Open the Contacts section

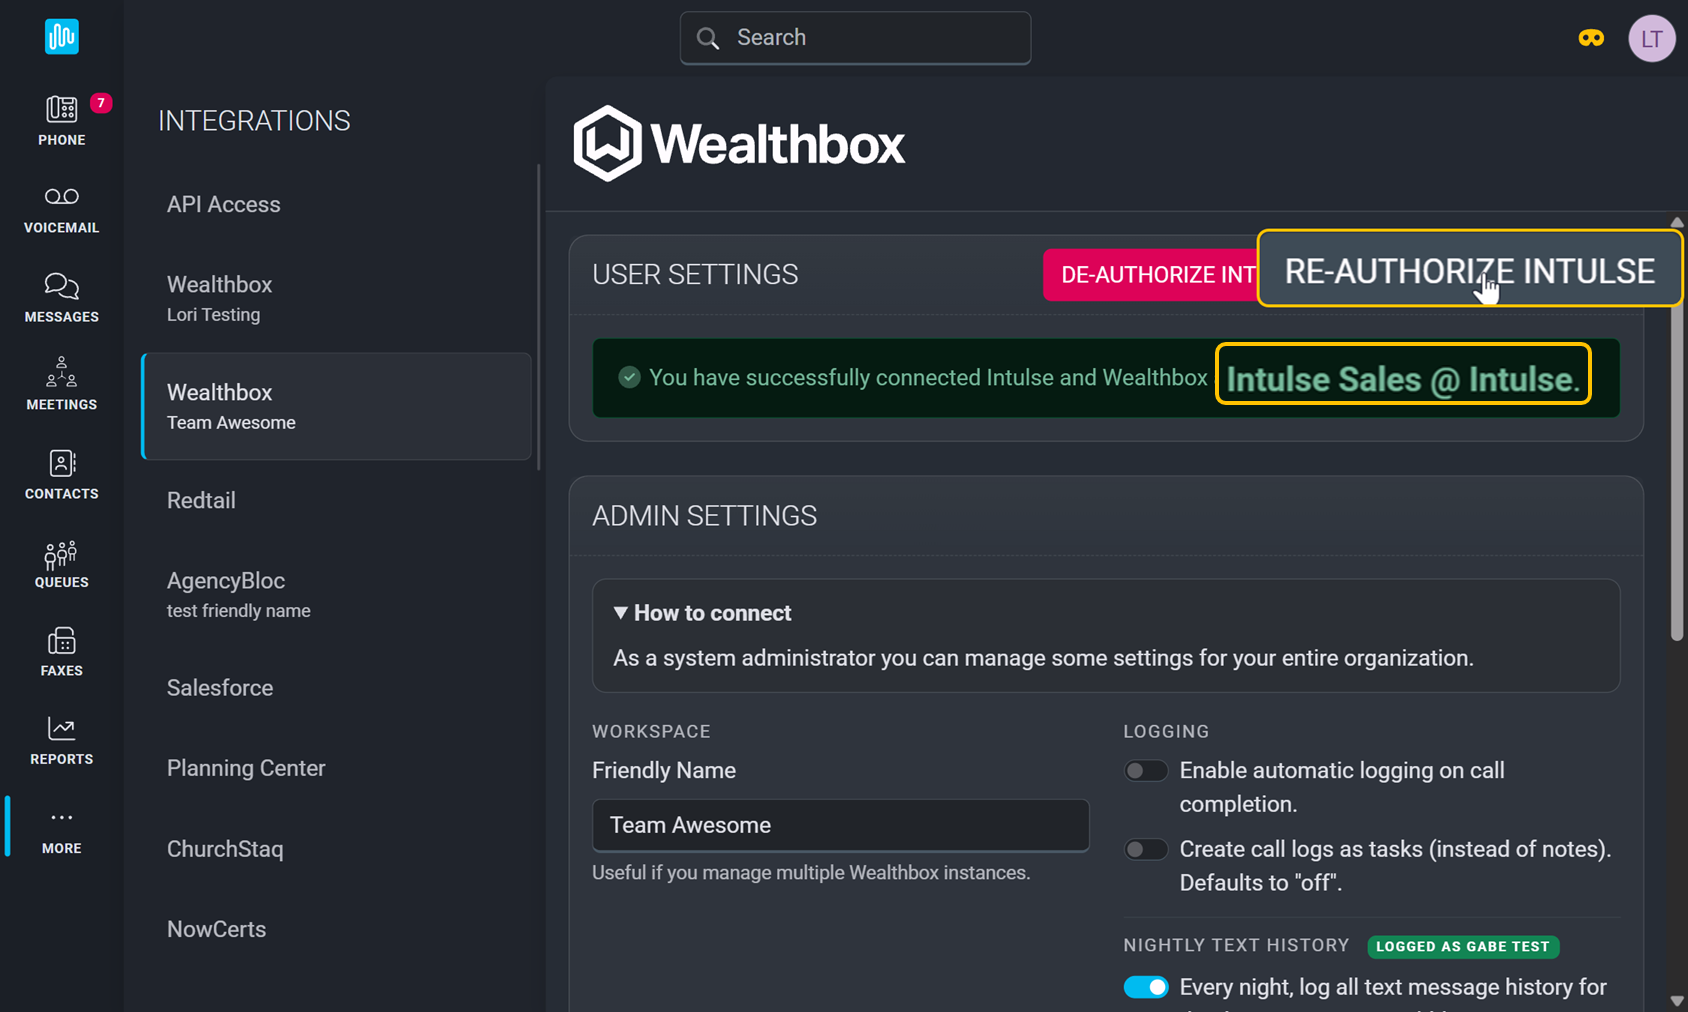61,474
